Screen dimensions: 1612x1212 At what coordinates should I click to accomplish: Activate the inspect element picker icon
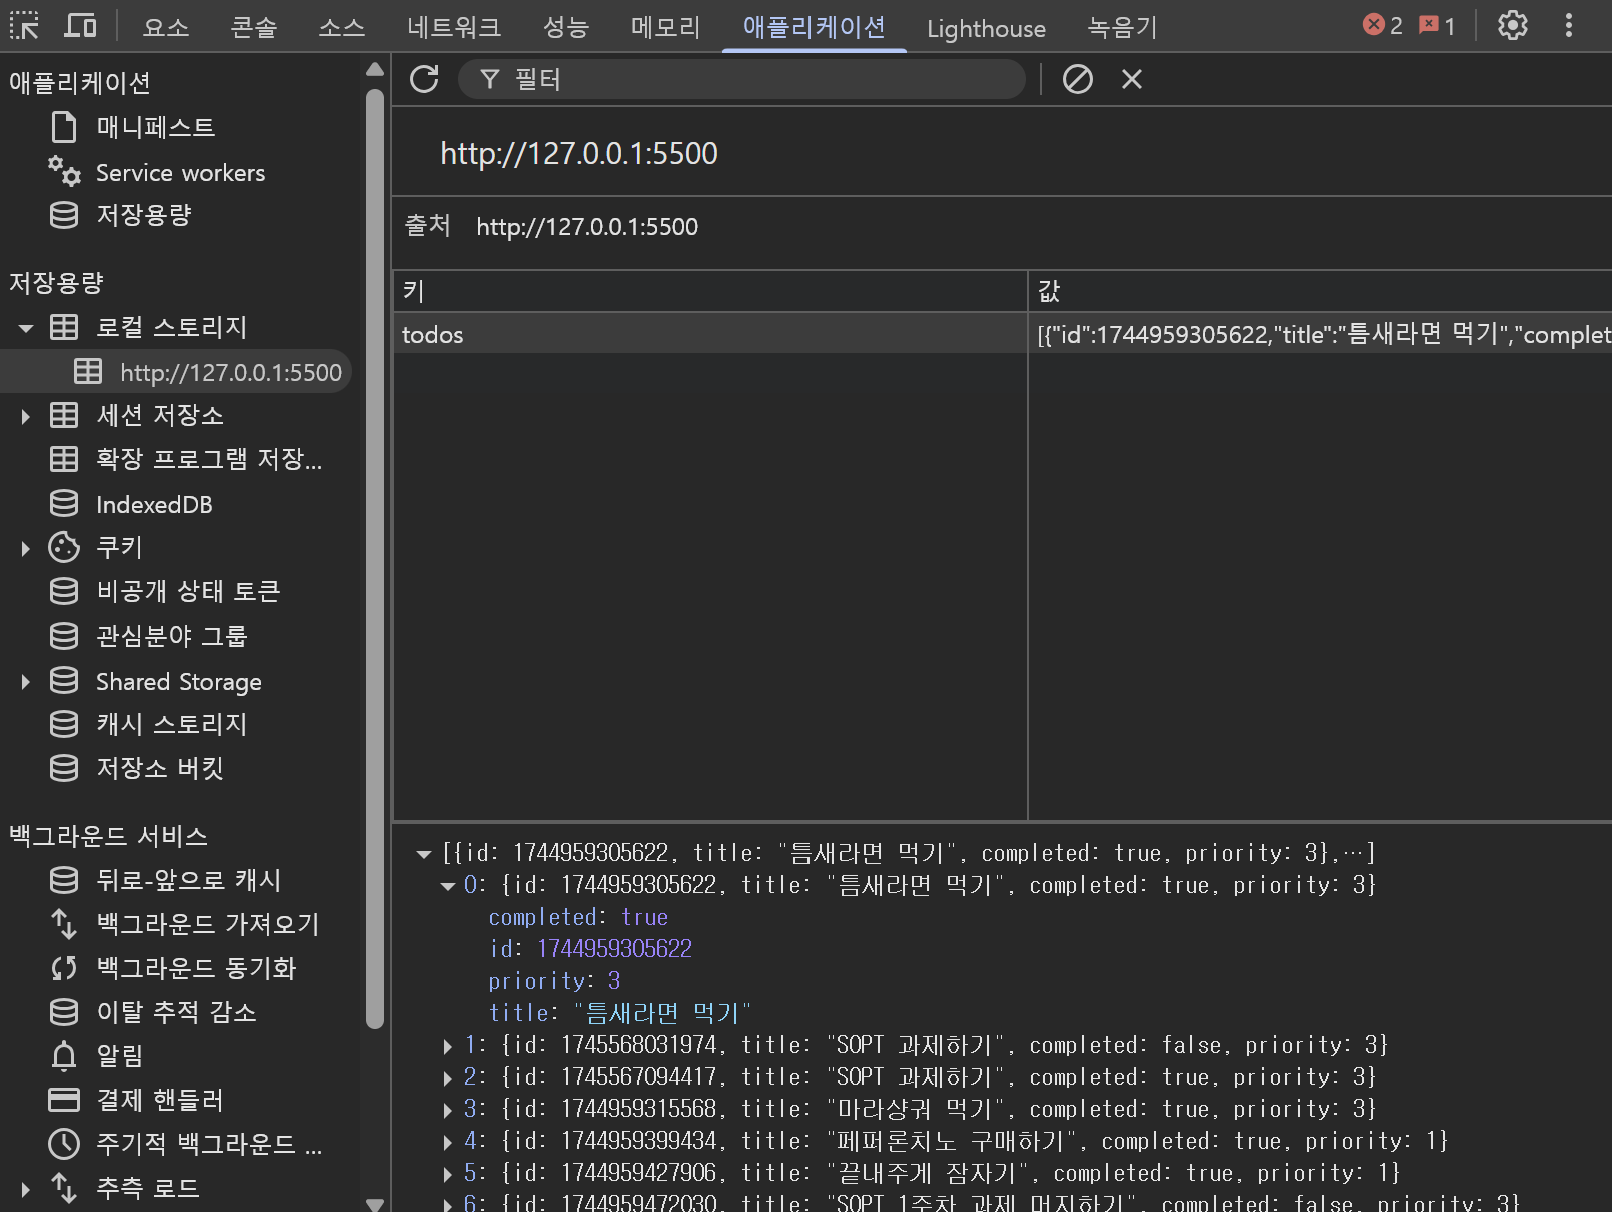(24, 26)
